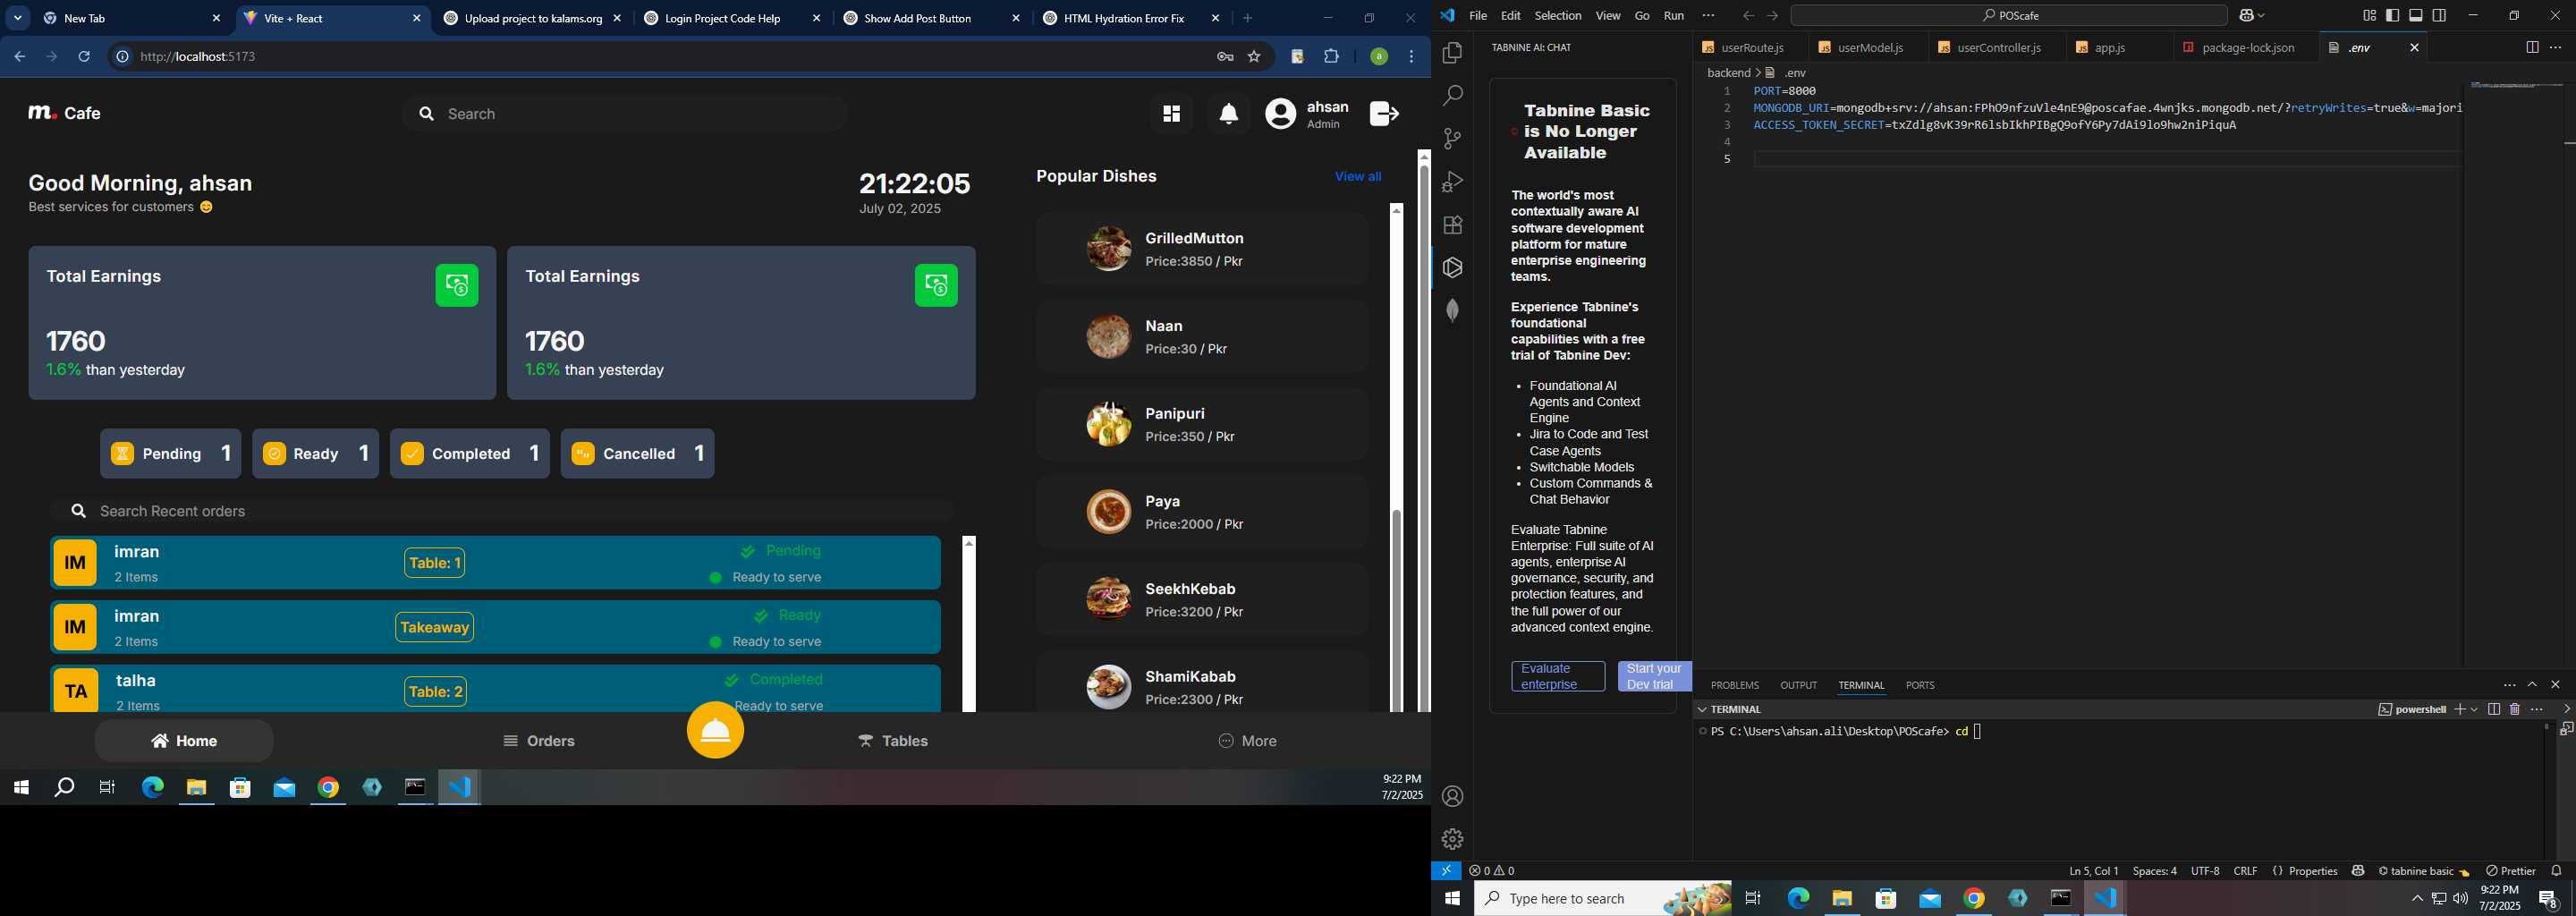Open new terminal launch profile dropdown arrow

[x=2474, y=709]
